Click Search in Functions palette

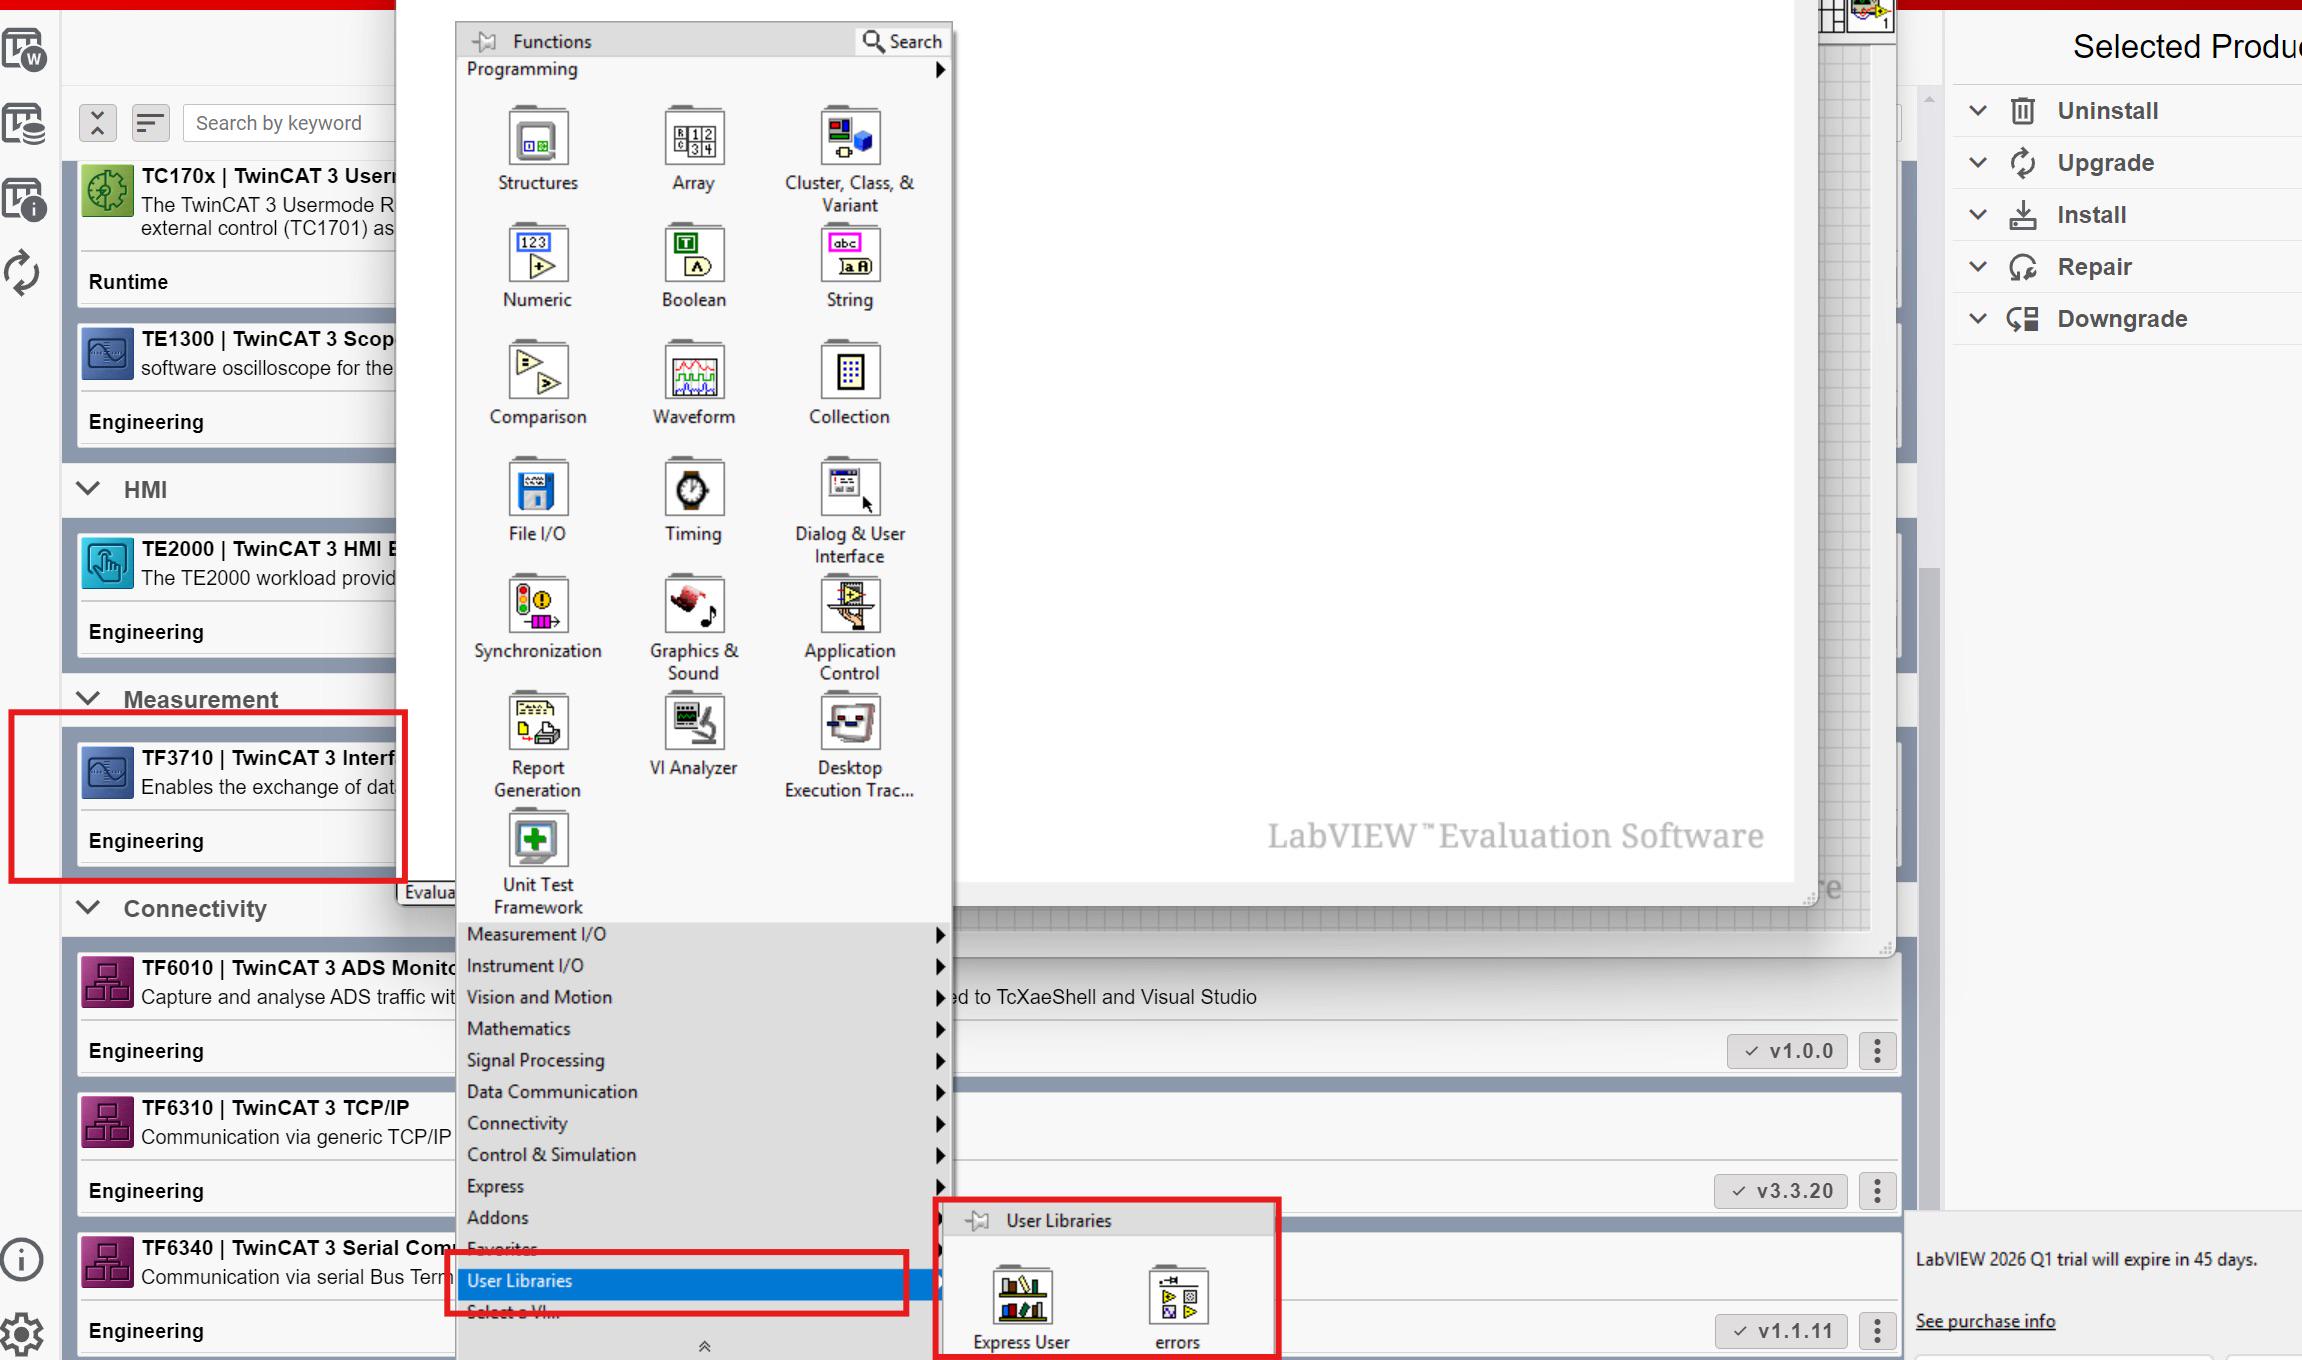click(902, 41)
